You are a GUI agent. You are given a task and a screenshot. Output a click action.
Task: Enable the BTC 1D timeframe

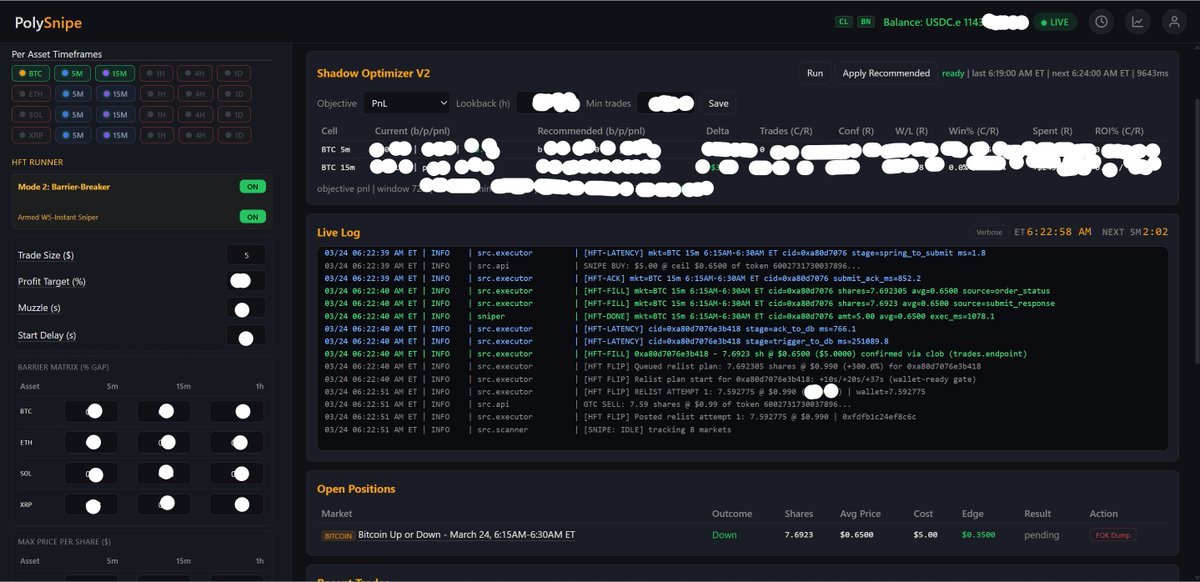(x=232, y=73)
